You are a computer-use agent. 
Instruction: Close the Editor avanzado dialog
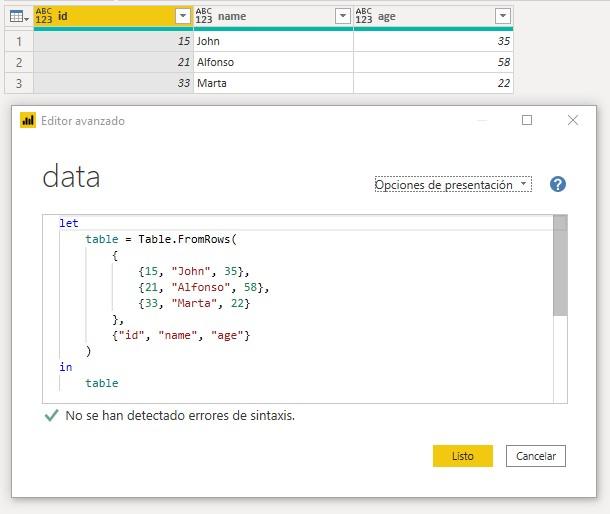[x=572, y=120]
